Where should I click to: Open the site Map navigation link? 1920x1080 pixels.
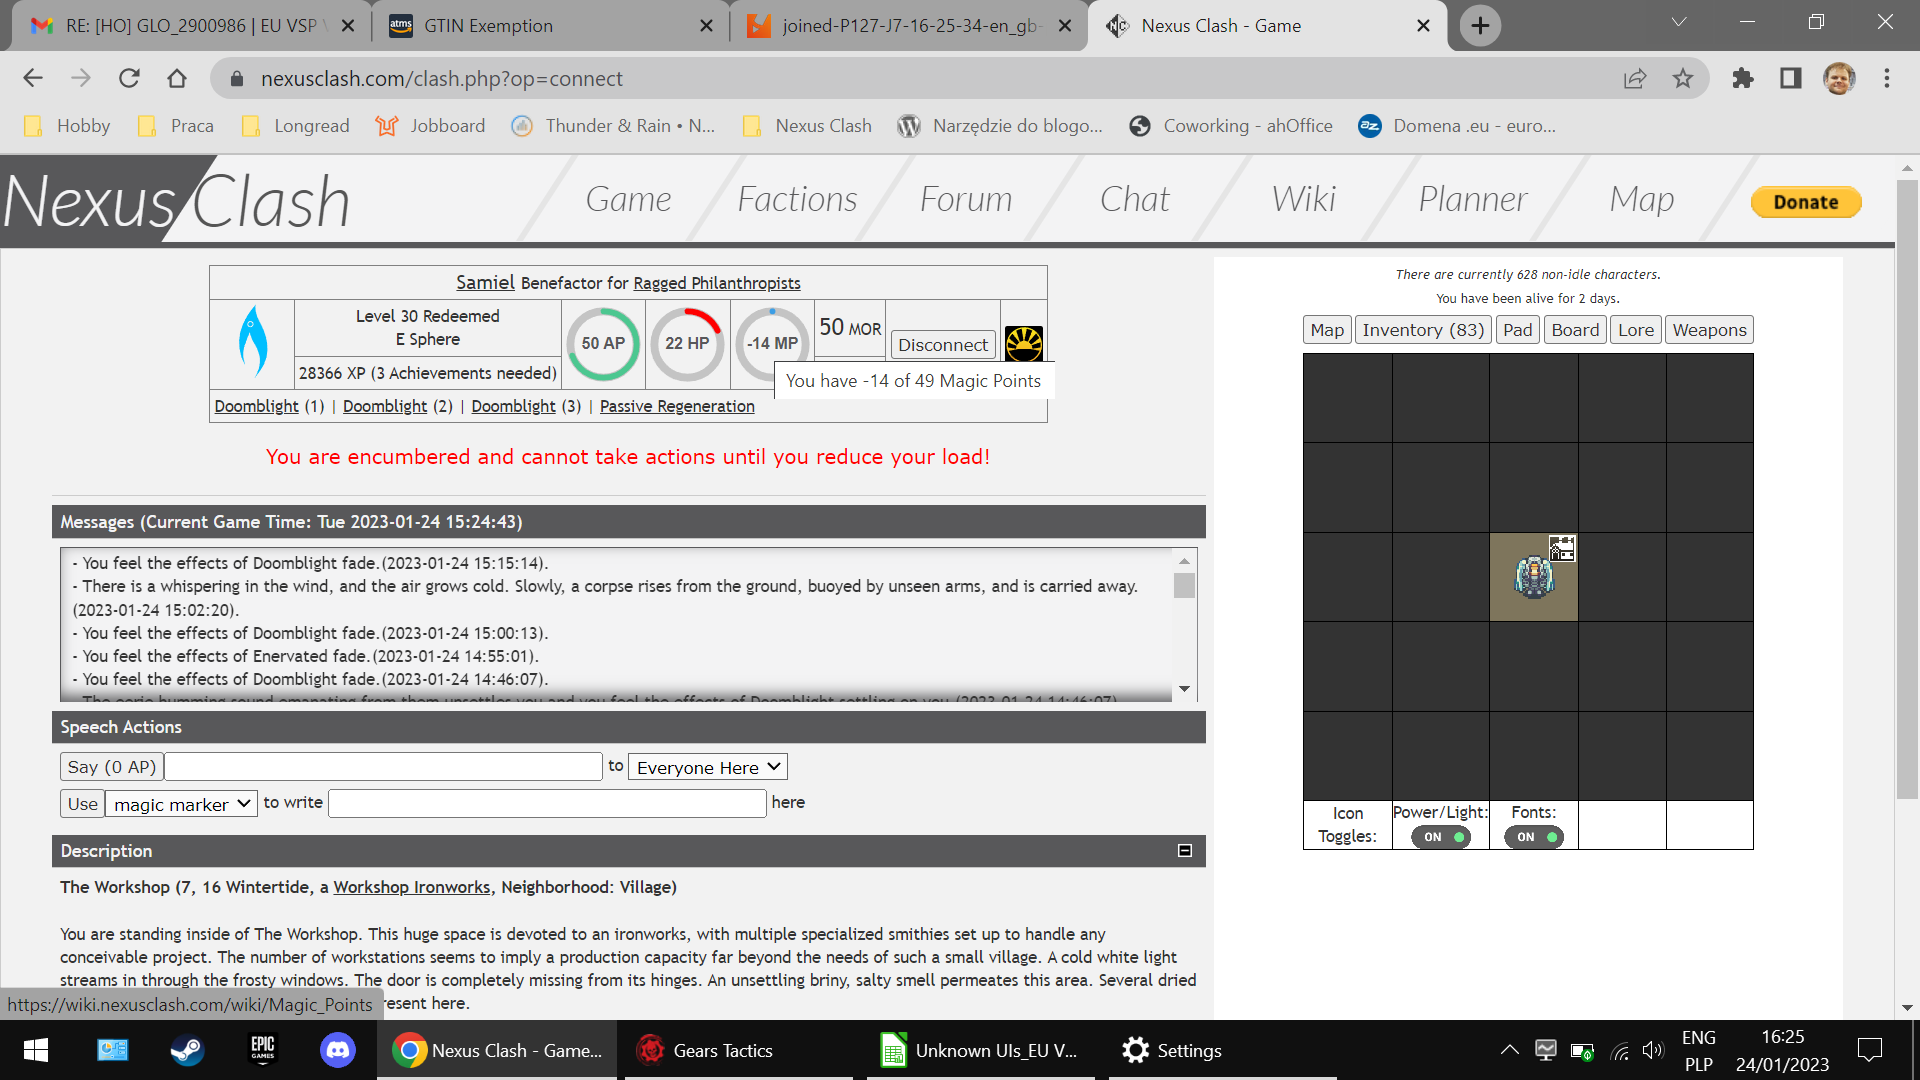1642,200
